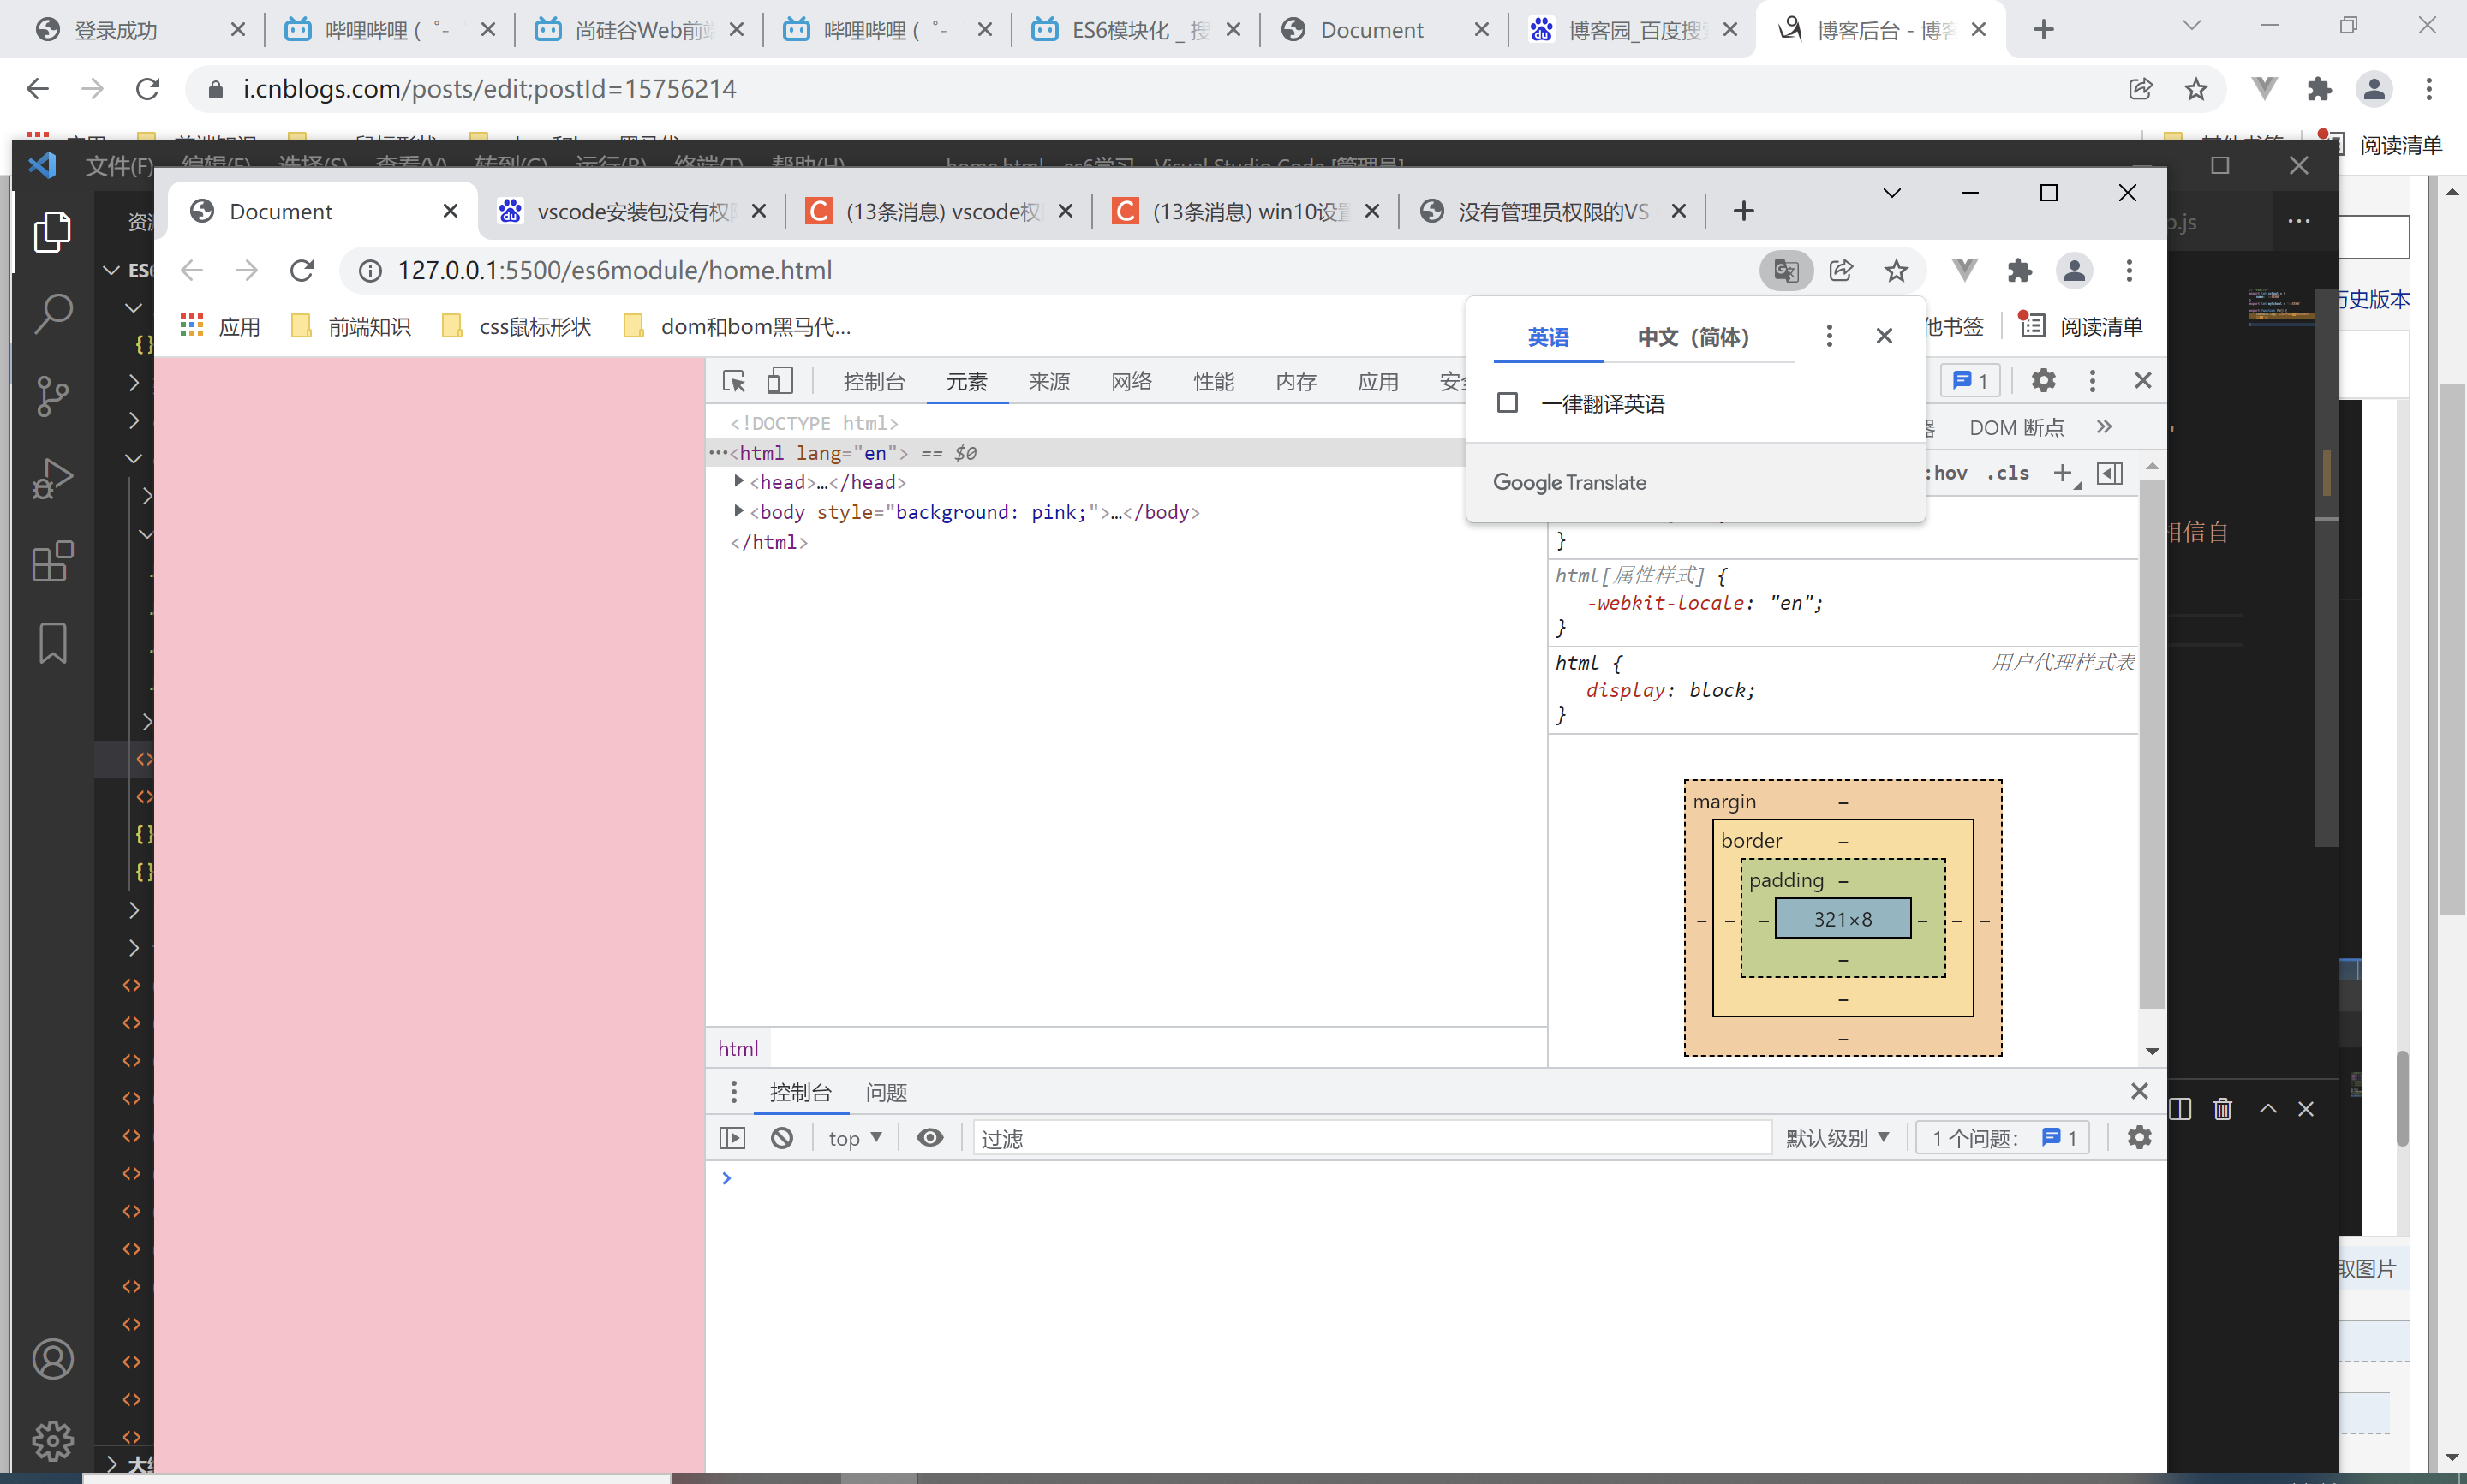Open frontend knowledge bookmark folder
This screenshot has height=1484, width=2467.
(x=351, y=326)
